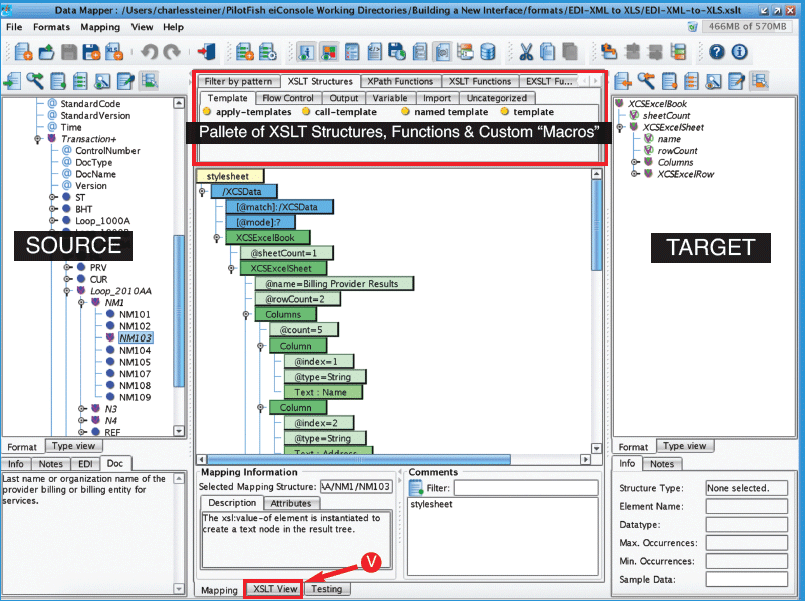The image size is (806, 601).
Task: Open the EDI tab in source panel
Action: tap(85, 464)
